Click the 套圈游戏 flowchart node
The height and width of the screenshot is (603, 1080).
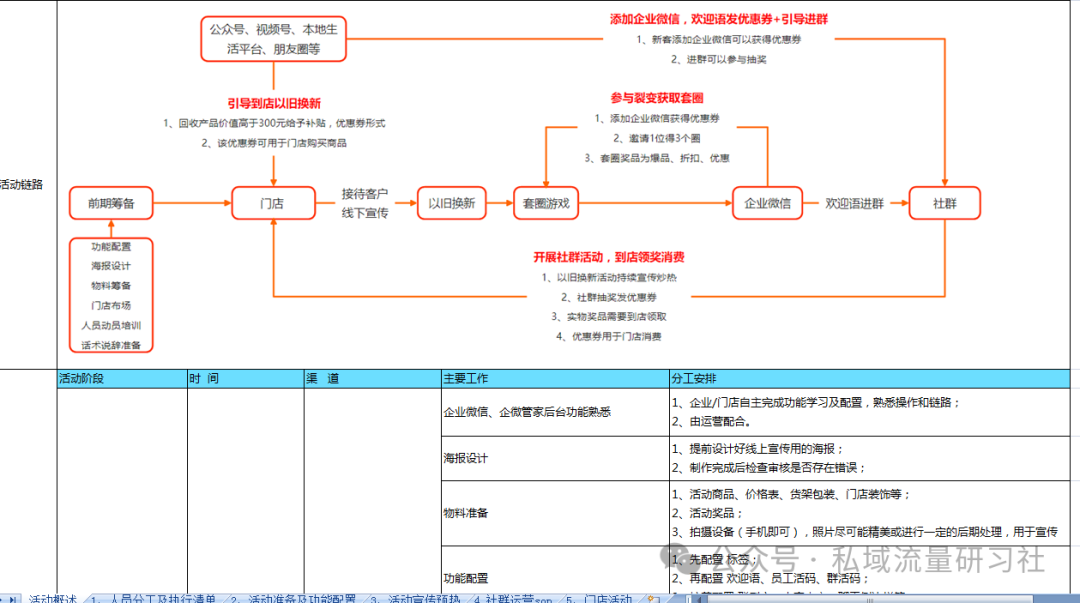pyautogui.click(x=546, y=203)
